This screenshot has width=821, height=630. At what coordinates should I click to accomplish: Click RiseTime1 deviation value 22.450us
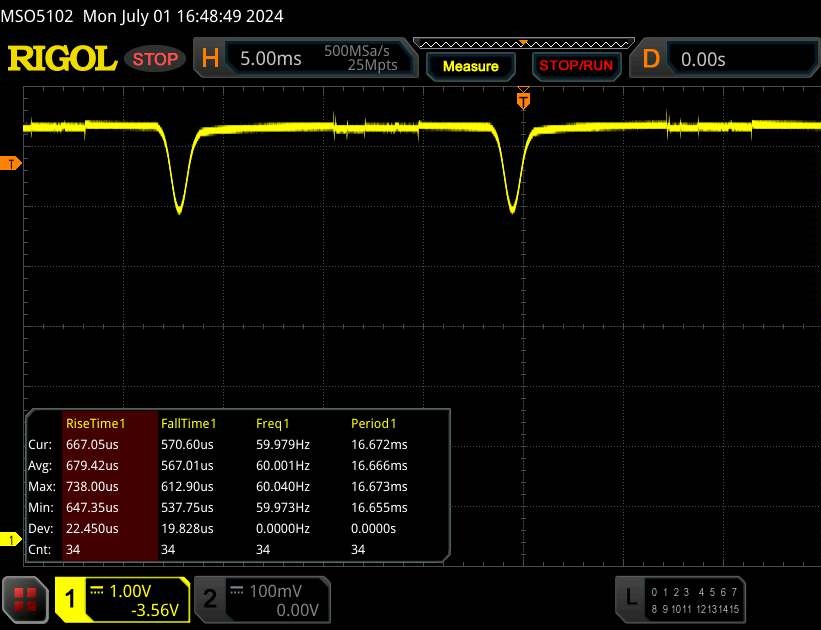tap(92, 528)
